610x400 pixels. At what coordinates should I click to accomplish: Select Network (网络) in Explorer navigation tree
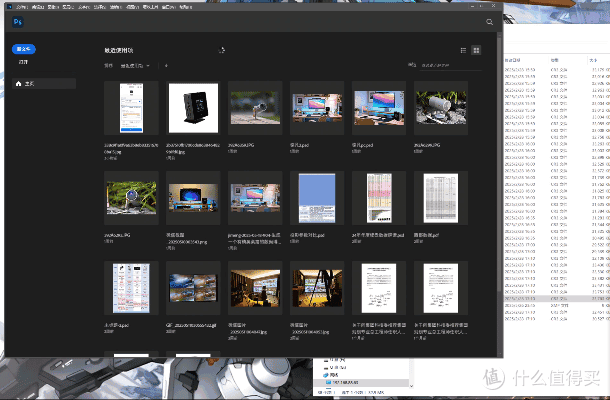(x=331, y=375)
